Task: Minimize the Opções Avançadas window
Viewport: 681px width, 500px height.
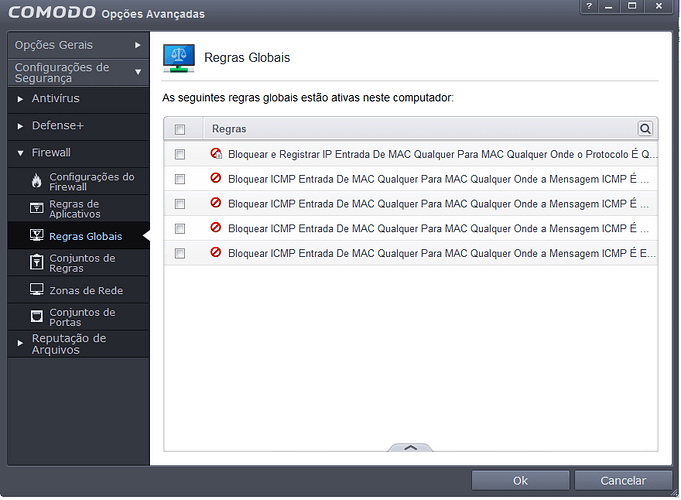Action: [x=609, y=6]
